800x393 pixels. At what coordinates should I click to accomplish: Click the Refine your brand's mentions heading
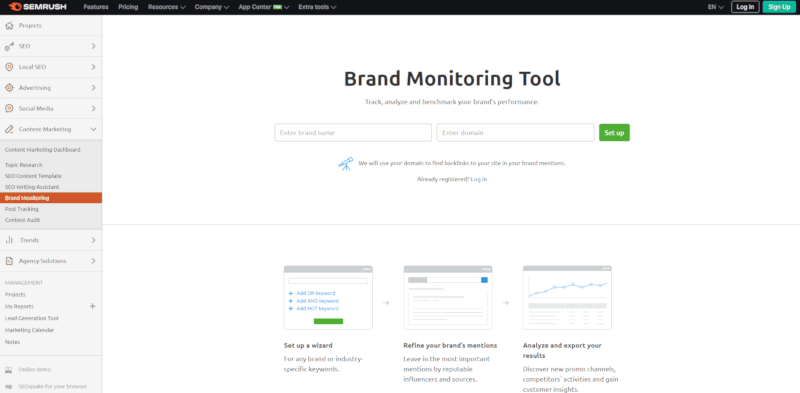pyautogui.click(x=450, y=346)
